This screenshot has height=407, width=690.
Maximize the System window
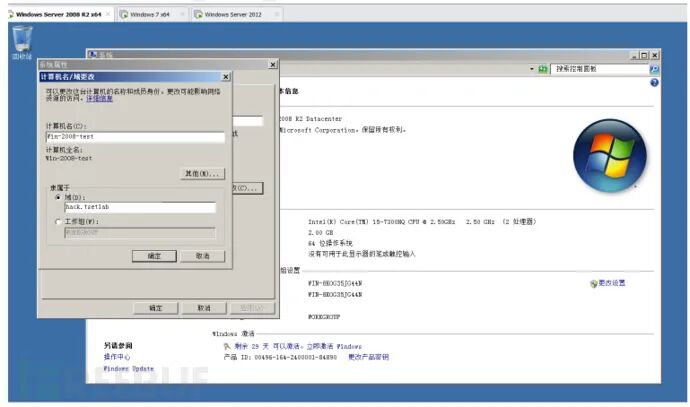click(644, 55)
